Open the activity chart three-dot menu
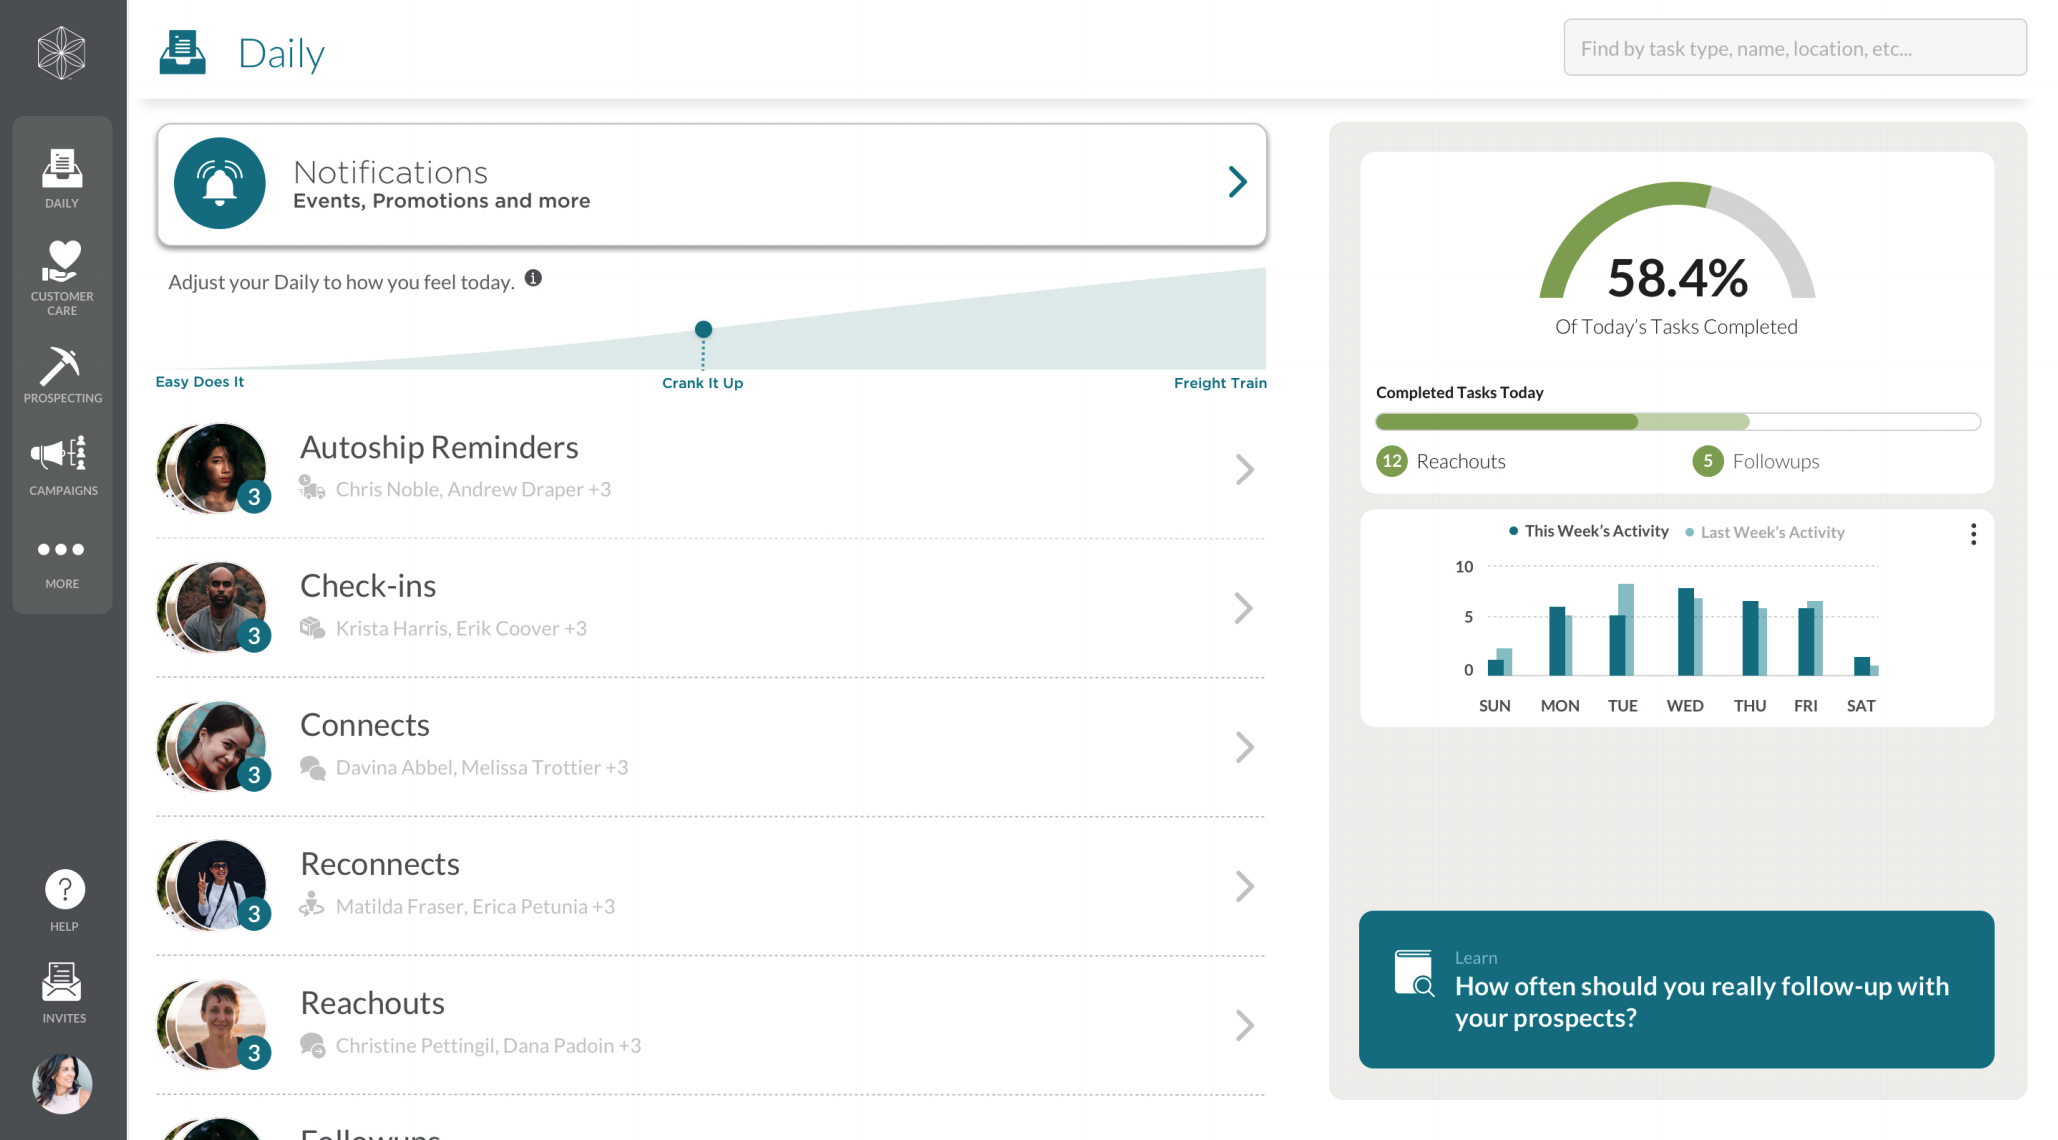Viewport: 2058px width, 1140px height. [1973, 534]
